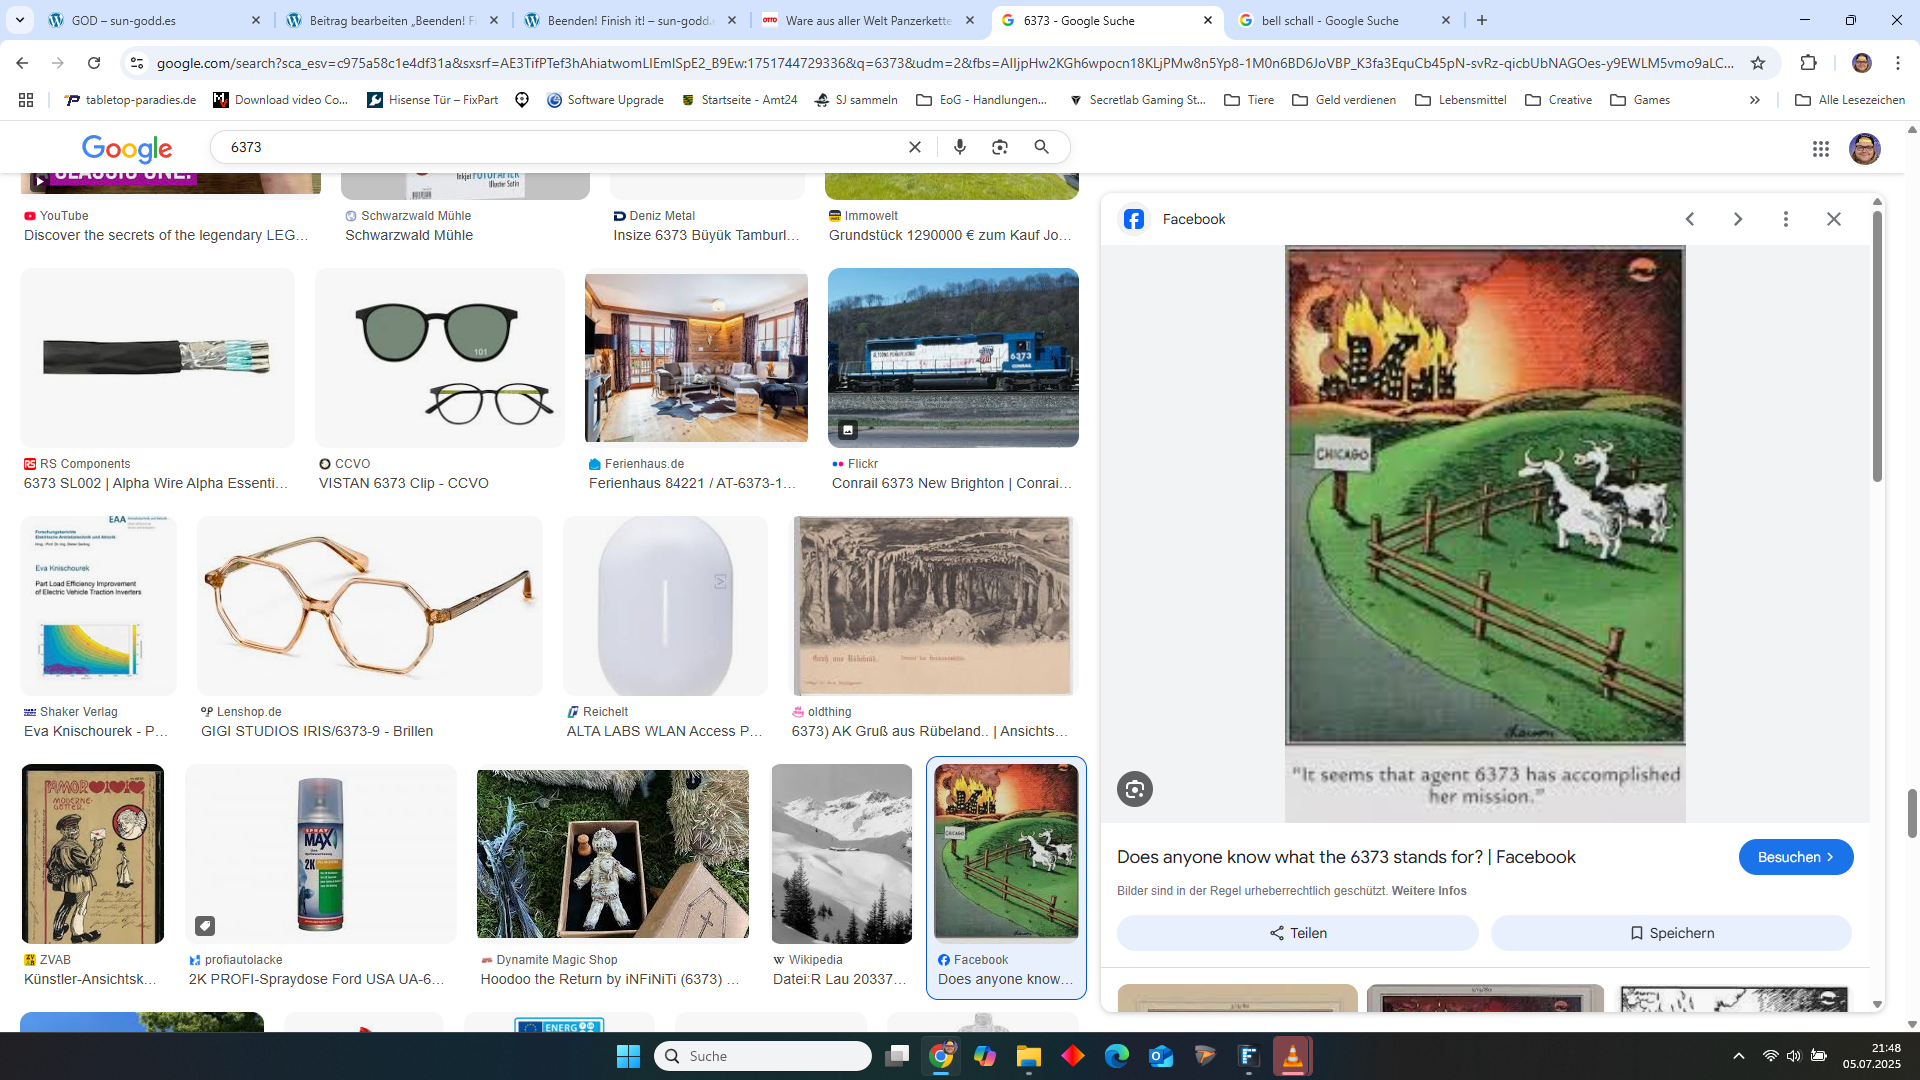View site information icon in address bar

click(137, 63)
